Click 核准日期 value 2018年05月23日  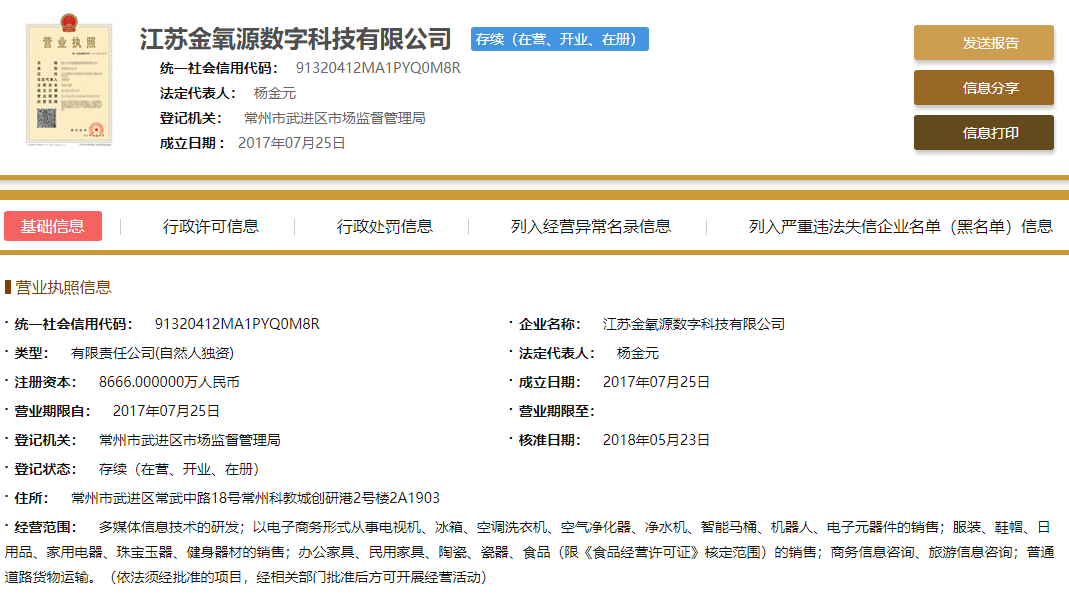point(656,440)
